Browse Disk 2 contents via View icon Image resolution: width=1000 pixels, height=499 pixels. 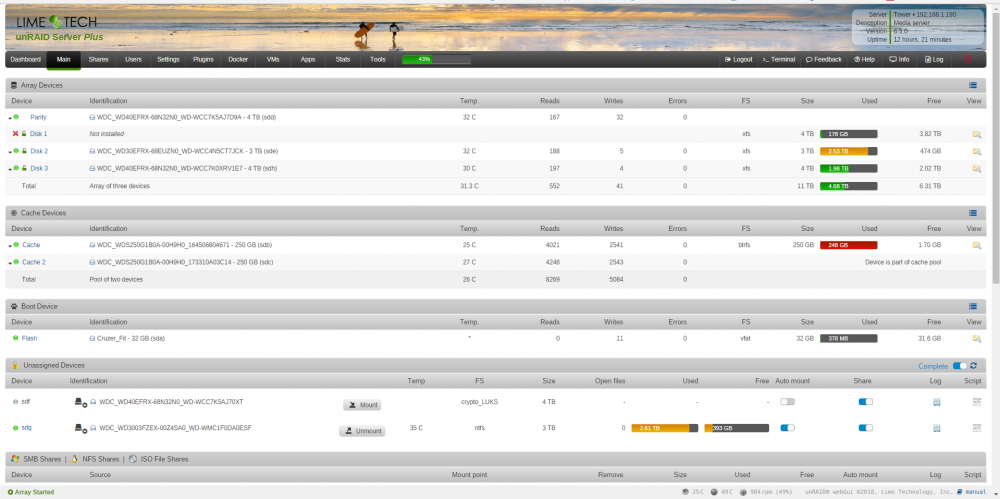pos(976,151)
